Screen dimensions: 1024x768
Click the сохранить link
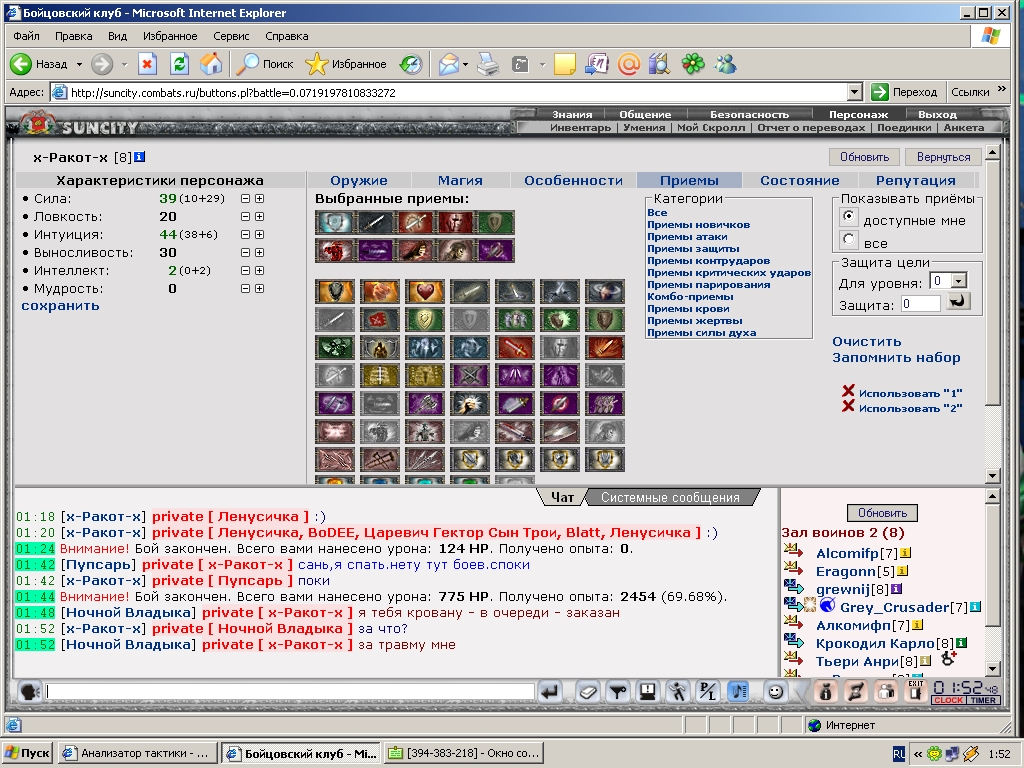click(60, 306)
